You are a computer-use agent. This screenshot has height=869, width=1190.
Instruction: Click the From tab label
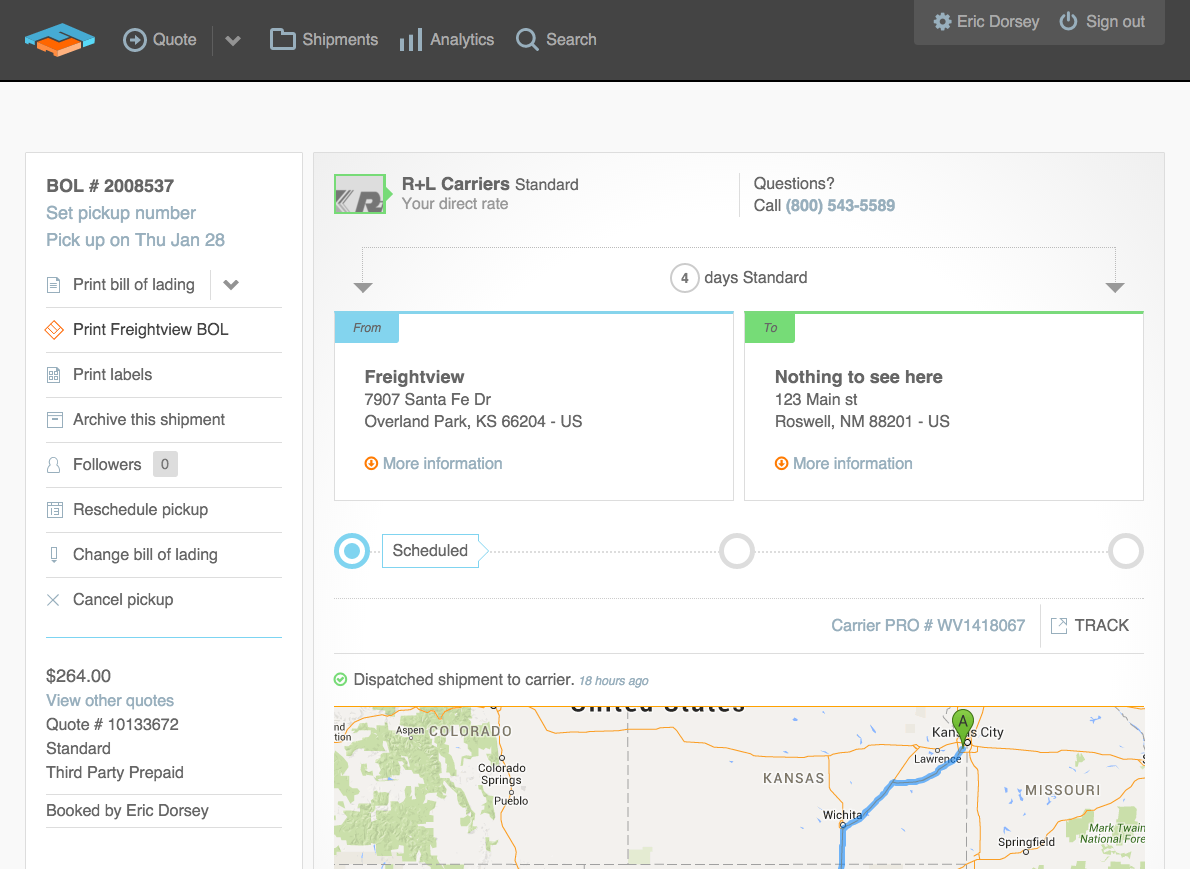[367, 328]
